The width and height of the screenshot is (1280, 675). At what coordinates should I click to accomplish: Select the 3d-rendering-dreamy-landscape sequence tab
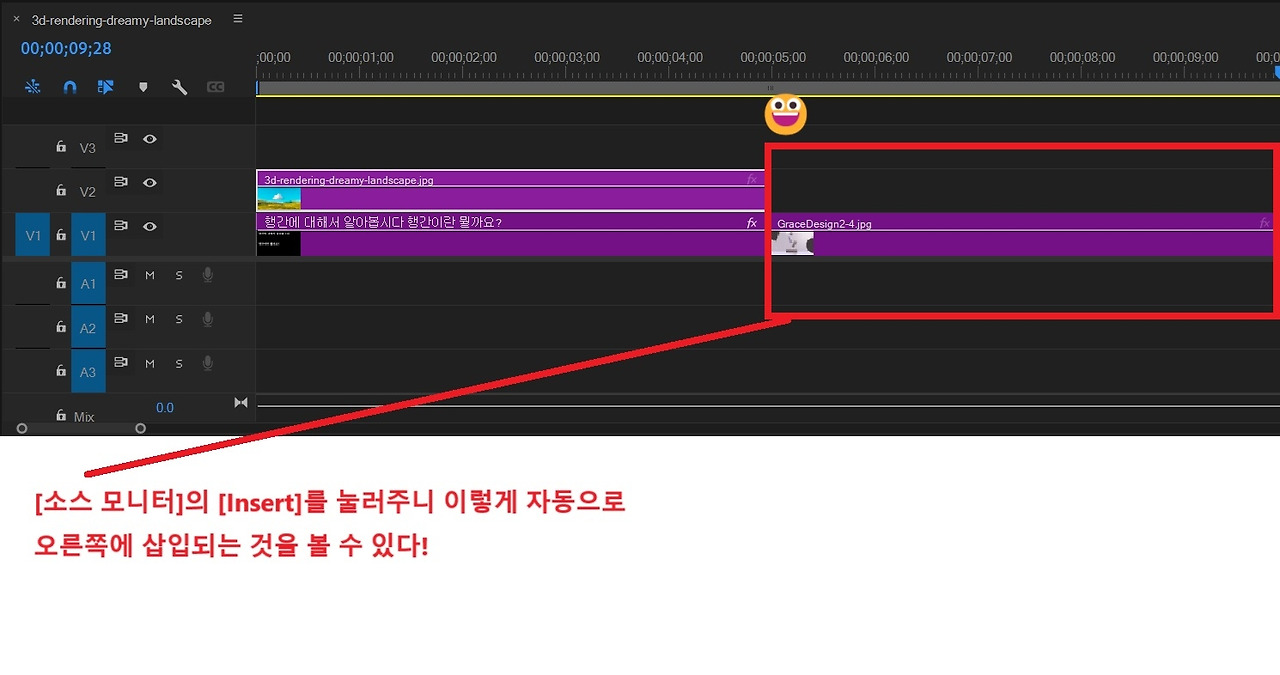point(120,19)
